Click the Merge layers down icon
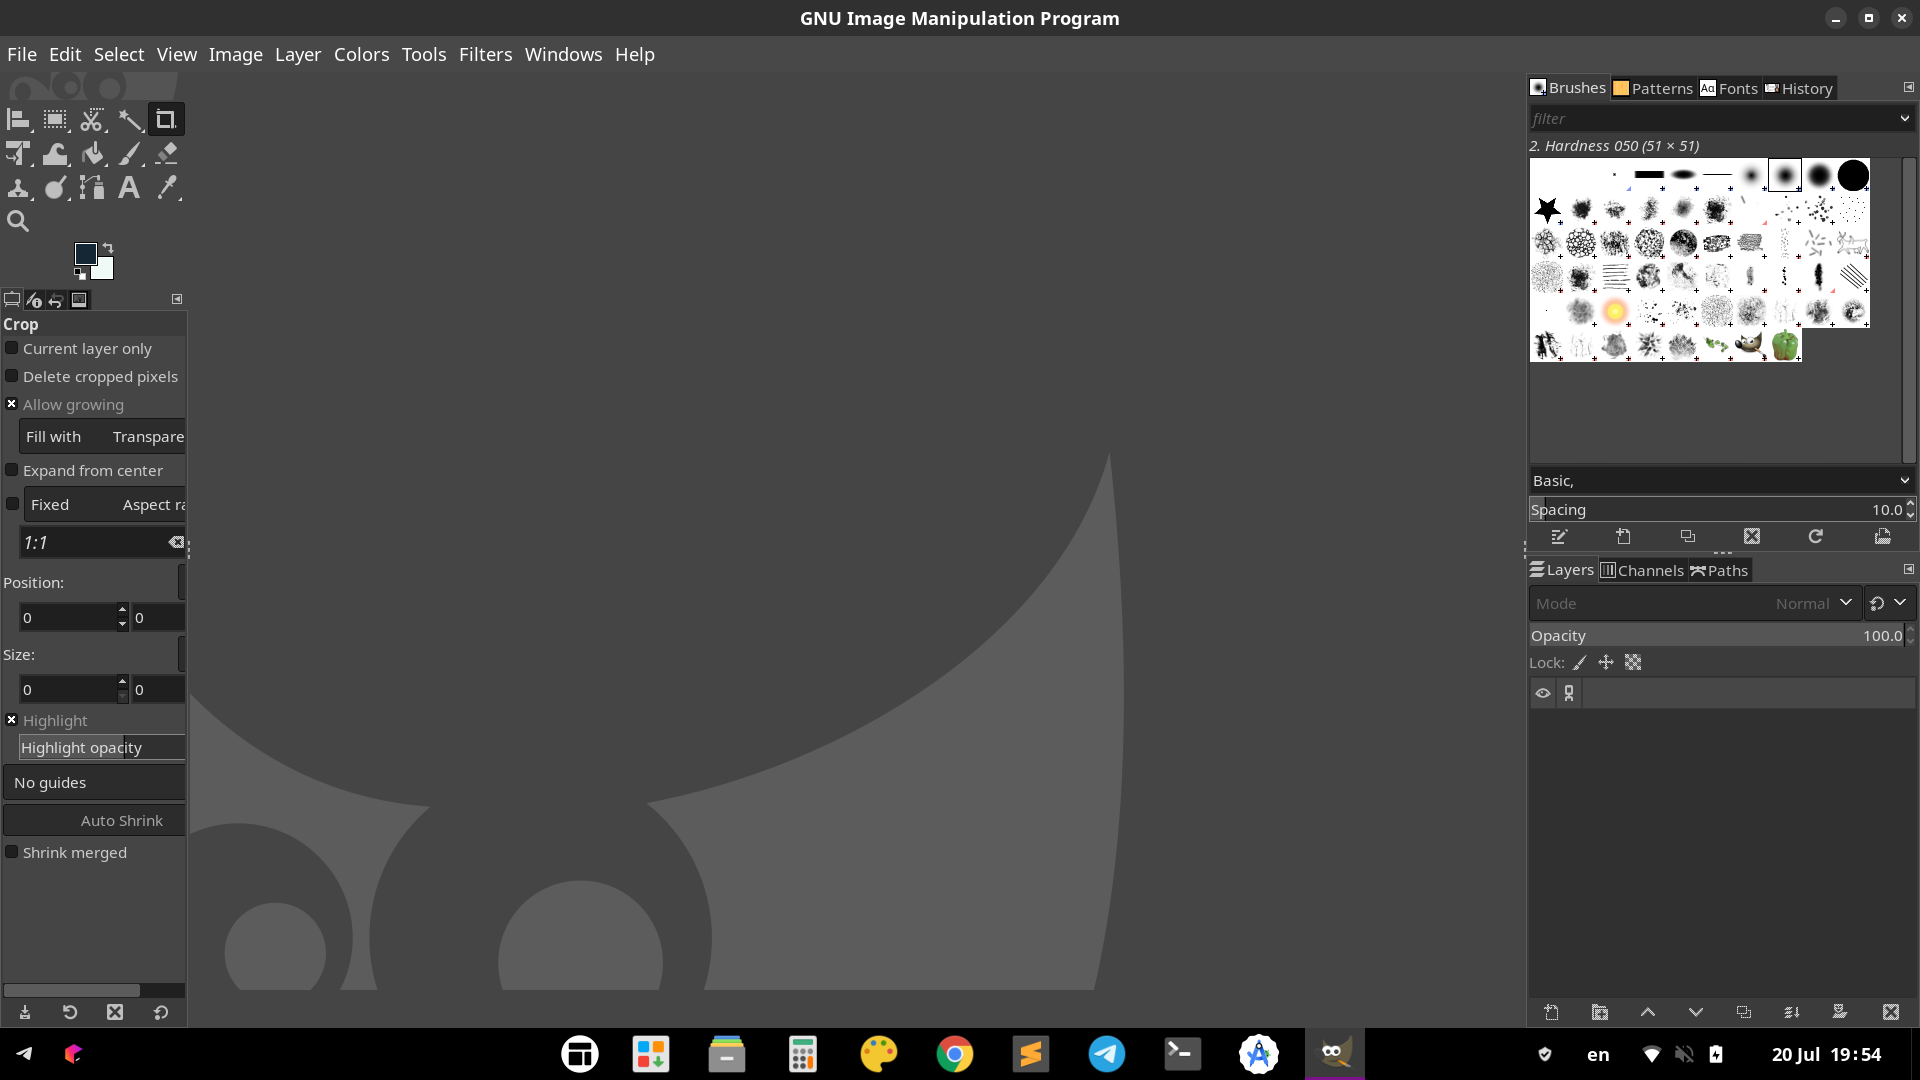Viewport: 1920px width, 1080px height. pos(1792,1012)
